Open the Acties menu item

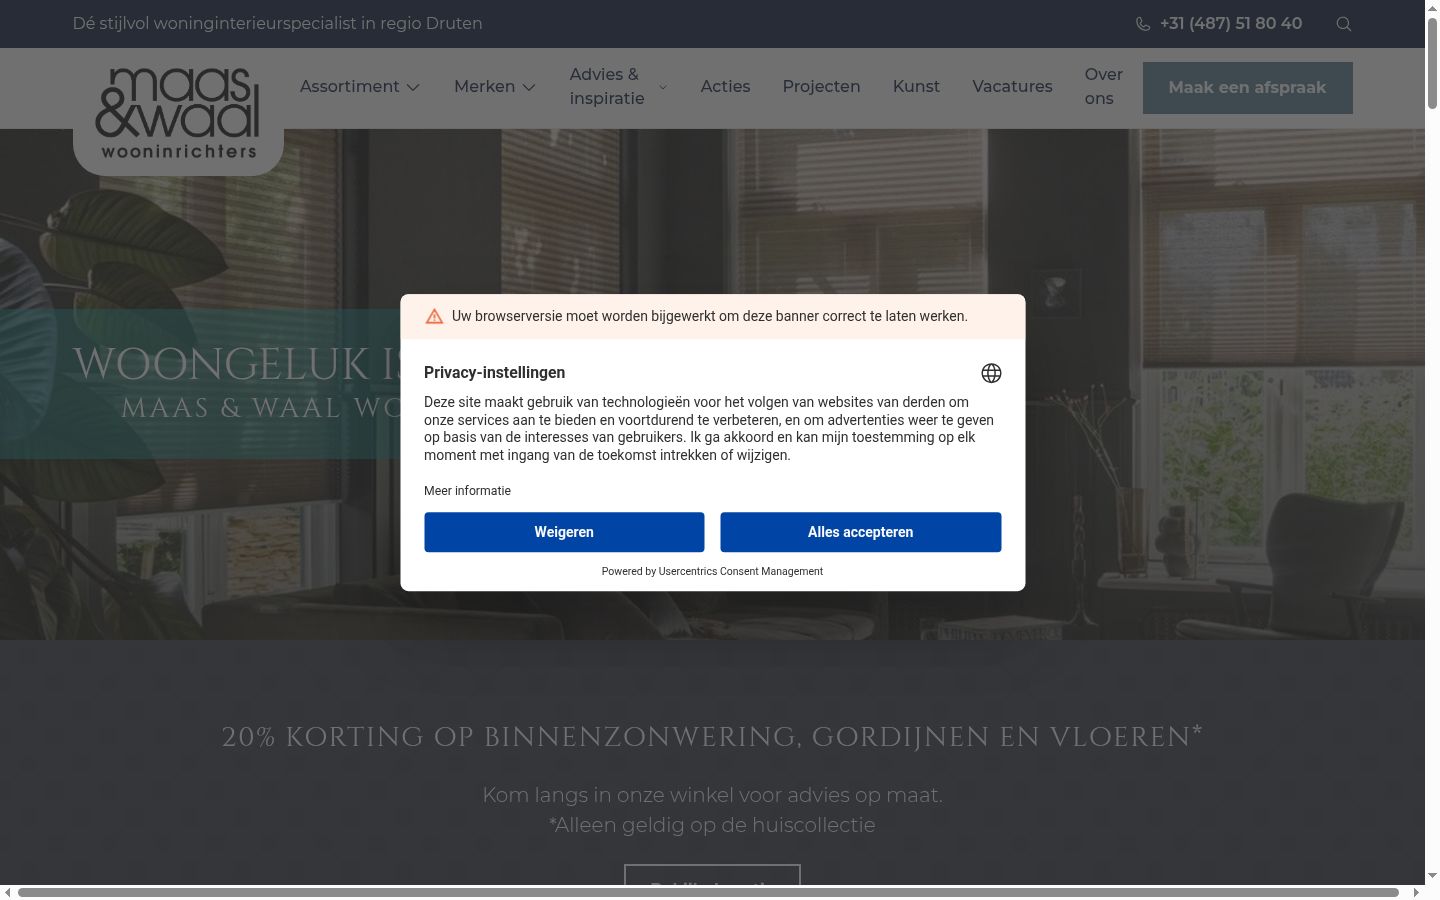[x=725, y=87]
